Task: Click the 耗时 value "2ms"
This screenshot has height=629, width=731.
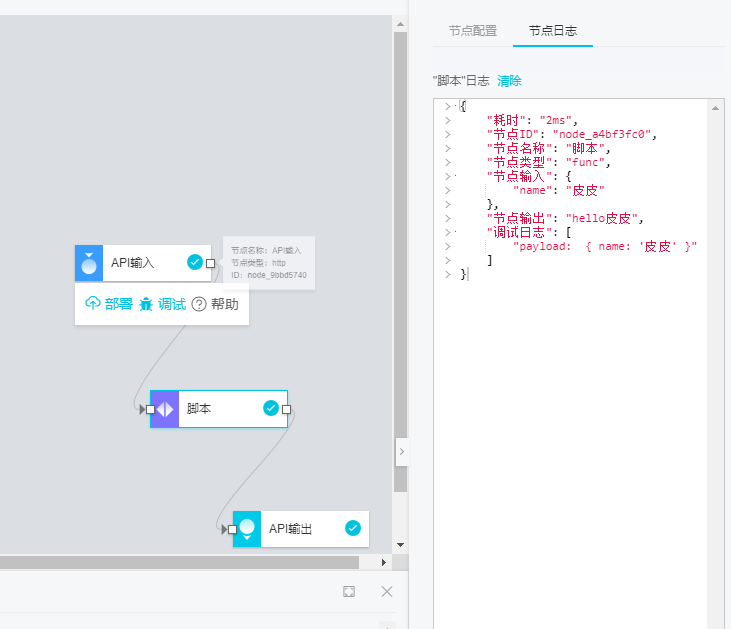Action: coord(555,120)
